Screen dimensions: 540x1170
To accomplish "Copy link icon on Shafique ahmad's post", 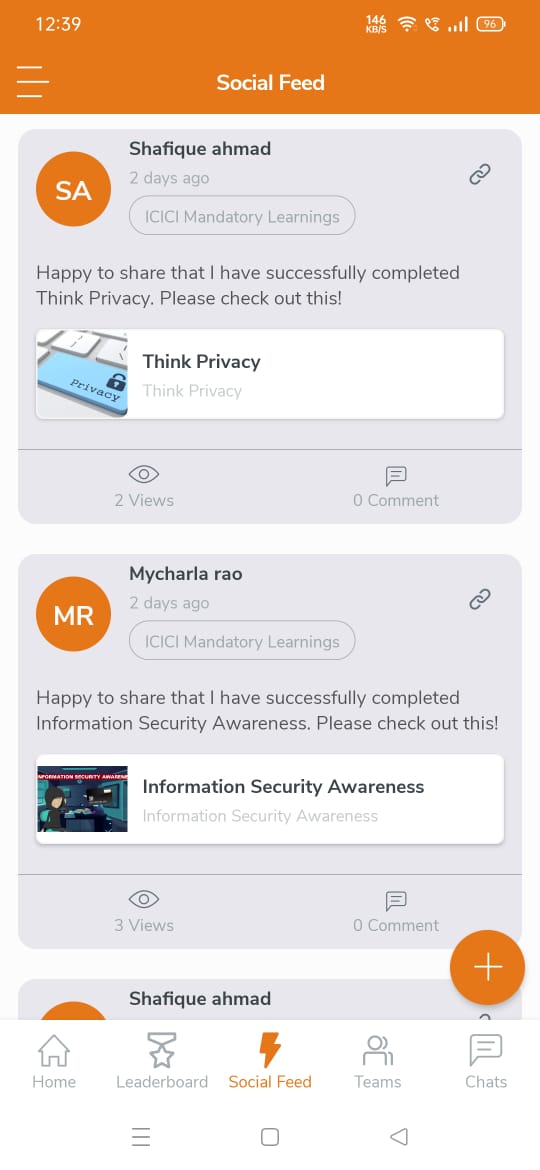I will click(x=480, y=175).
